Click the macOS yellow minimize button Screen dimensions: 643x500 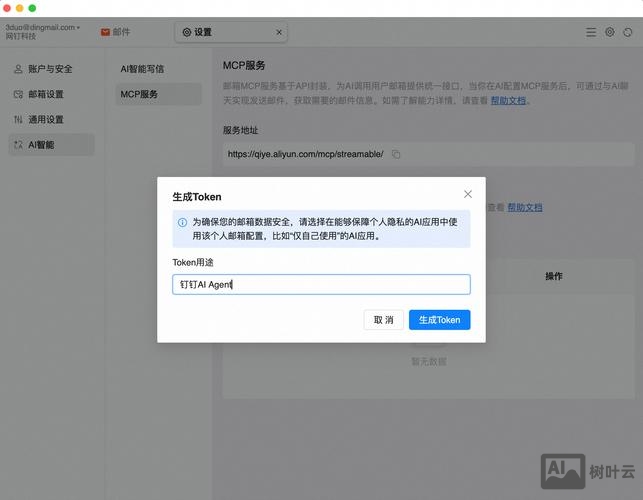[x=19, y=8]
